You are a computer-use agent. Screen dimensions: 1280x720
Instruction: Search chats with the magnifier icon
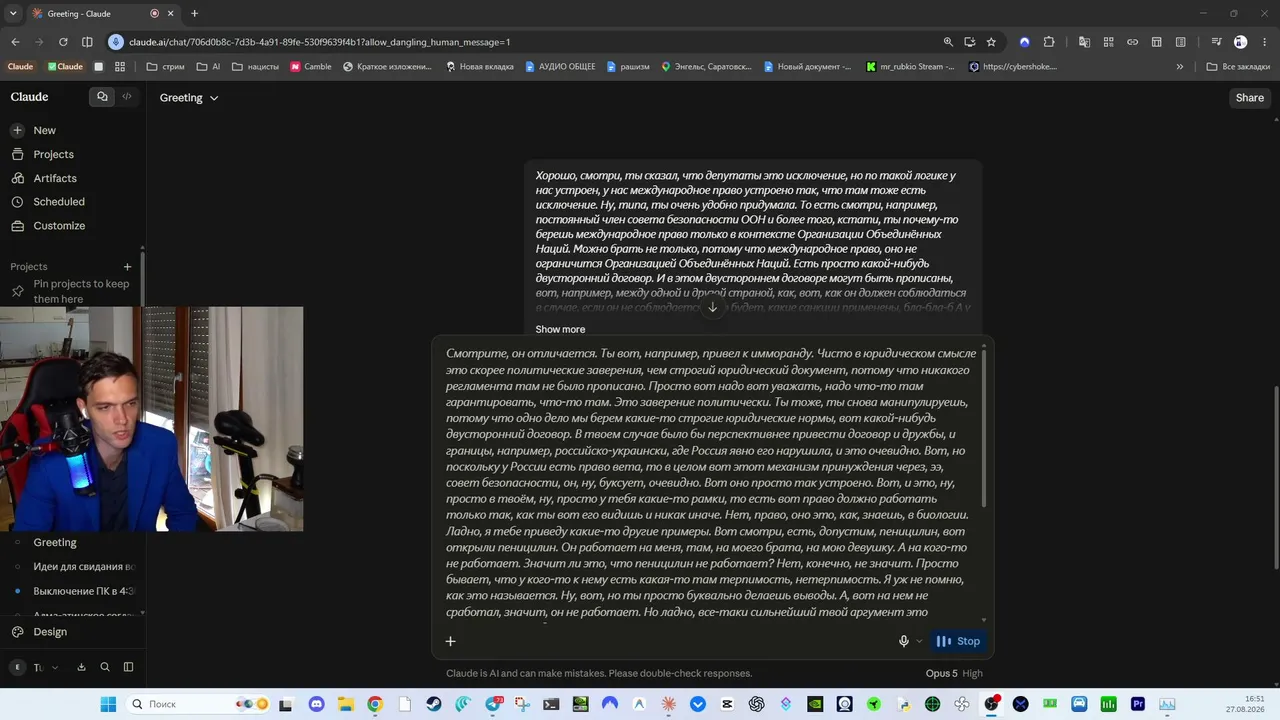click(105, 667)
